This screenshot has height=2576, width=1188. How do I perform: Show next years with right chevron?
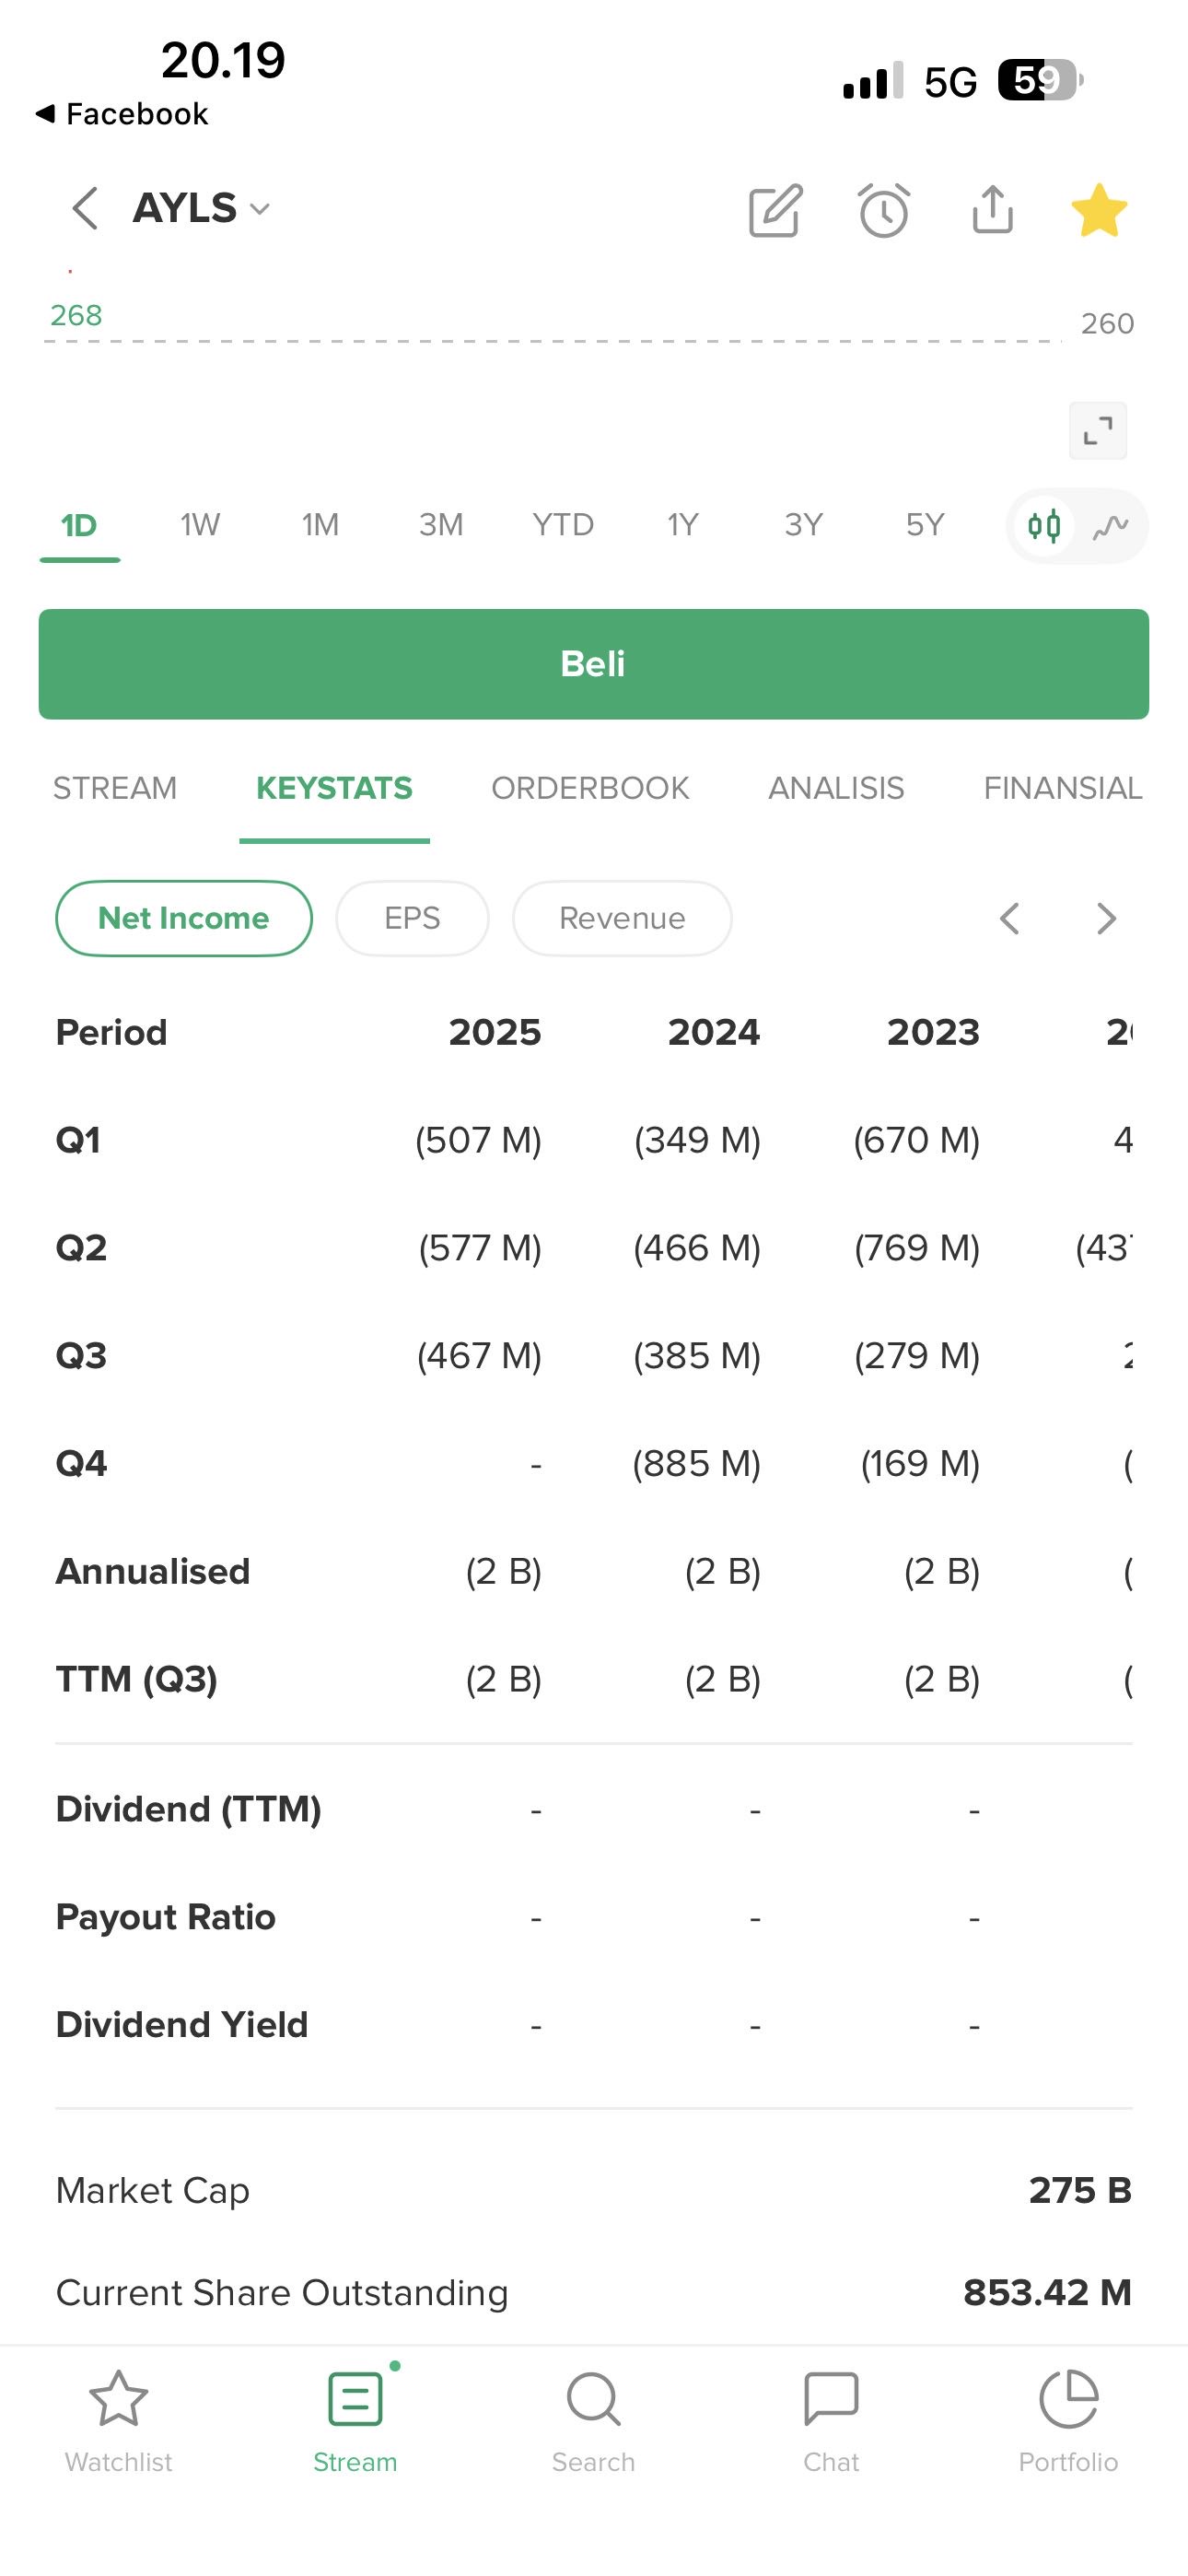(1105, 918)
